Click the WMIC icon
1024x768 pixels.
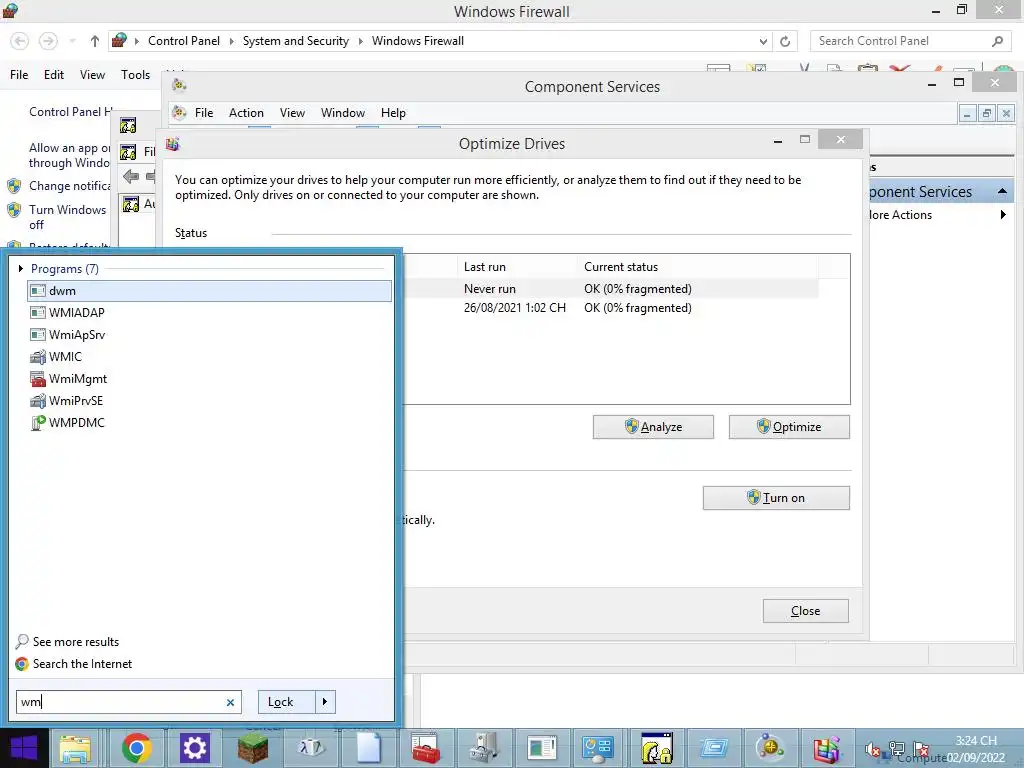(38, 357)
